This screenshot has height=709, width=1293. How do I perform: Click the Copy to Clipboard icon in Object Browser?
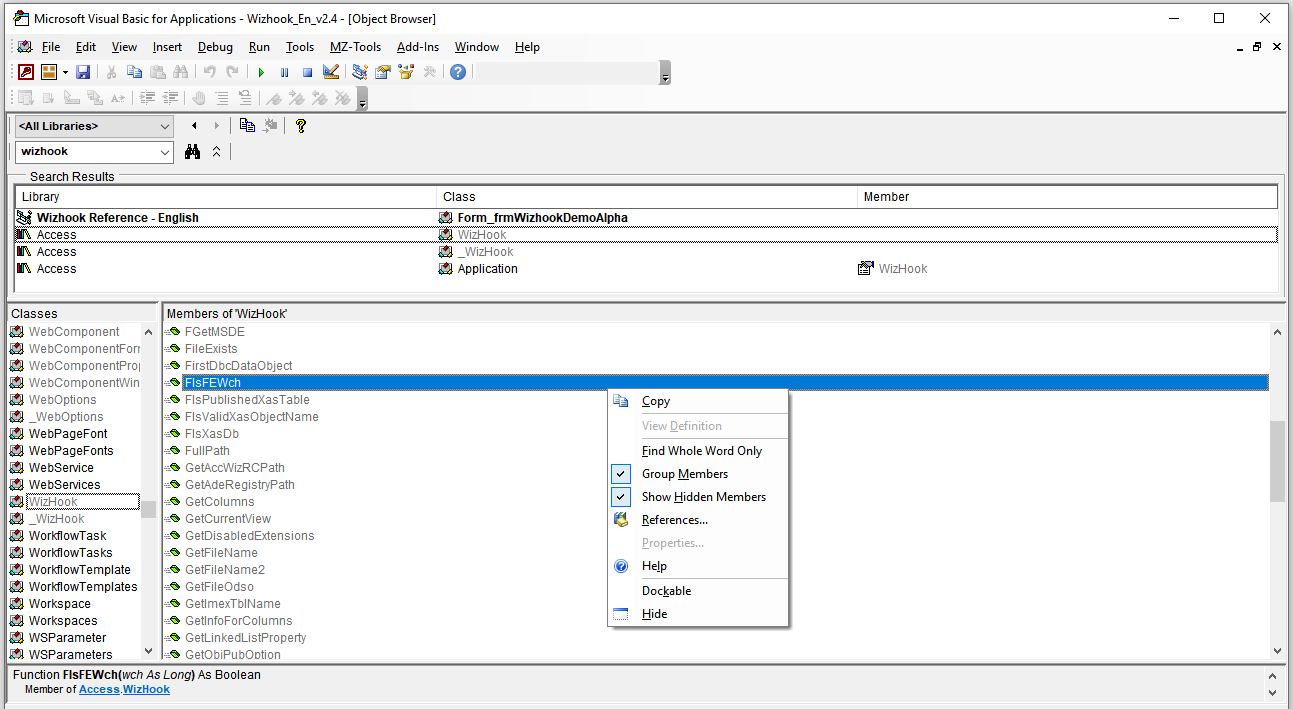coord(247,126)
